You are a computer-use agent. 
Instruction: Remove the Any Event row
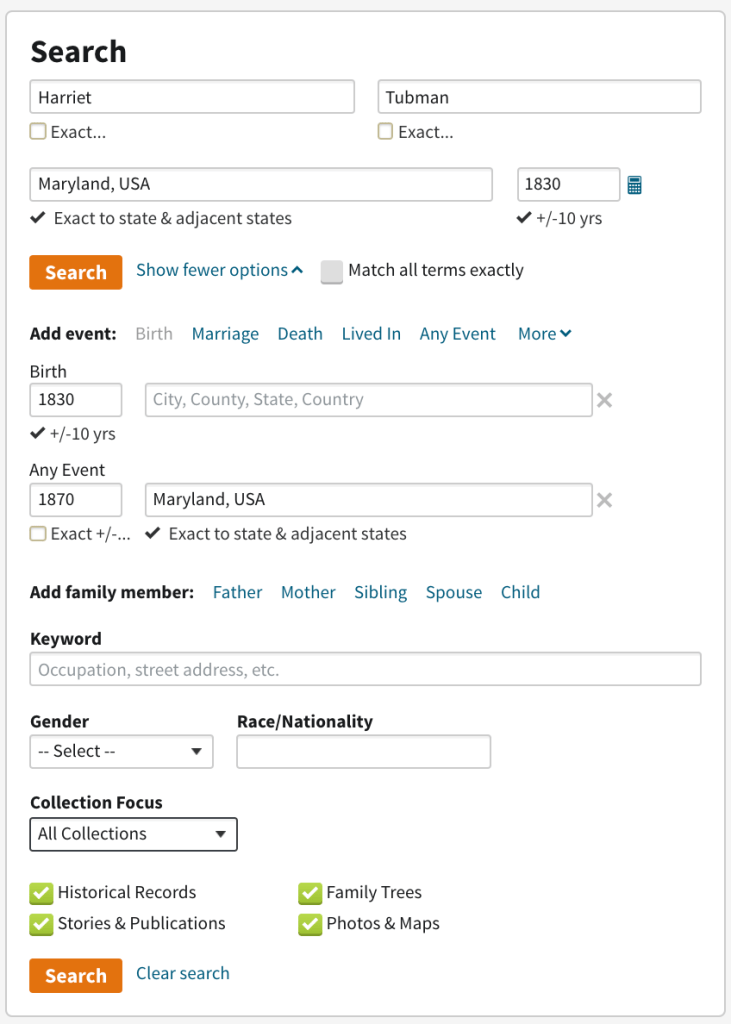coord(604,500)
